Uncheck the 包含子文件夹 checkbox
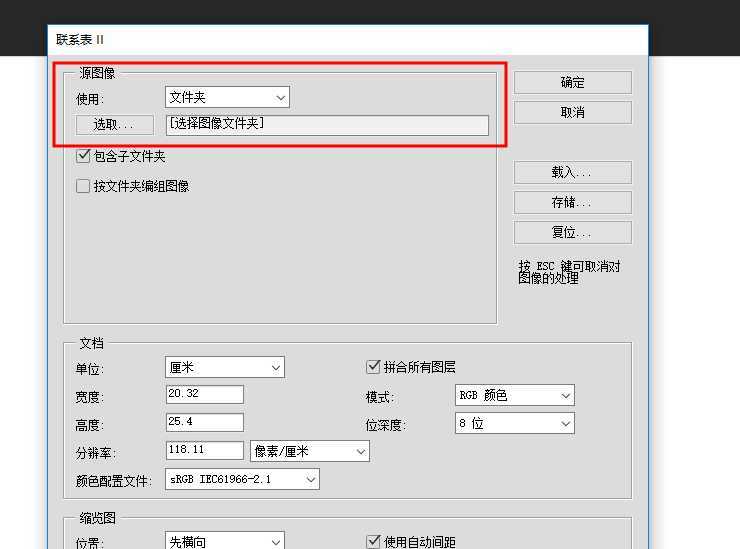 [83, 156]
